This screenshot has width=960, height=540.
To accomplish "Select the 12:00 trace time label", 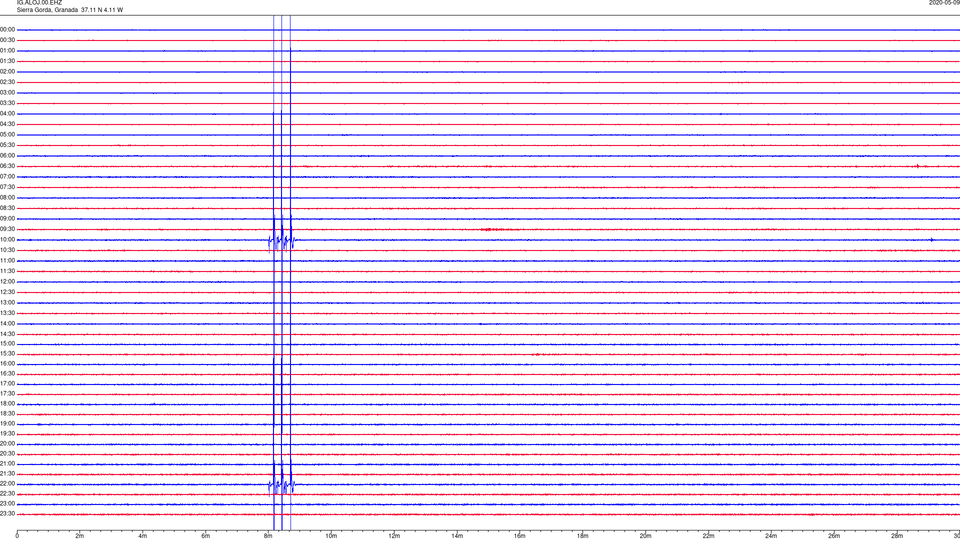I will point(7,281).
